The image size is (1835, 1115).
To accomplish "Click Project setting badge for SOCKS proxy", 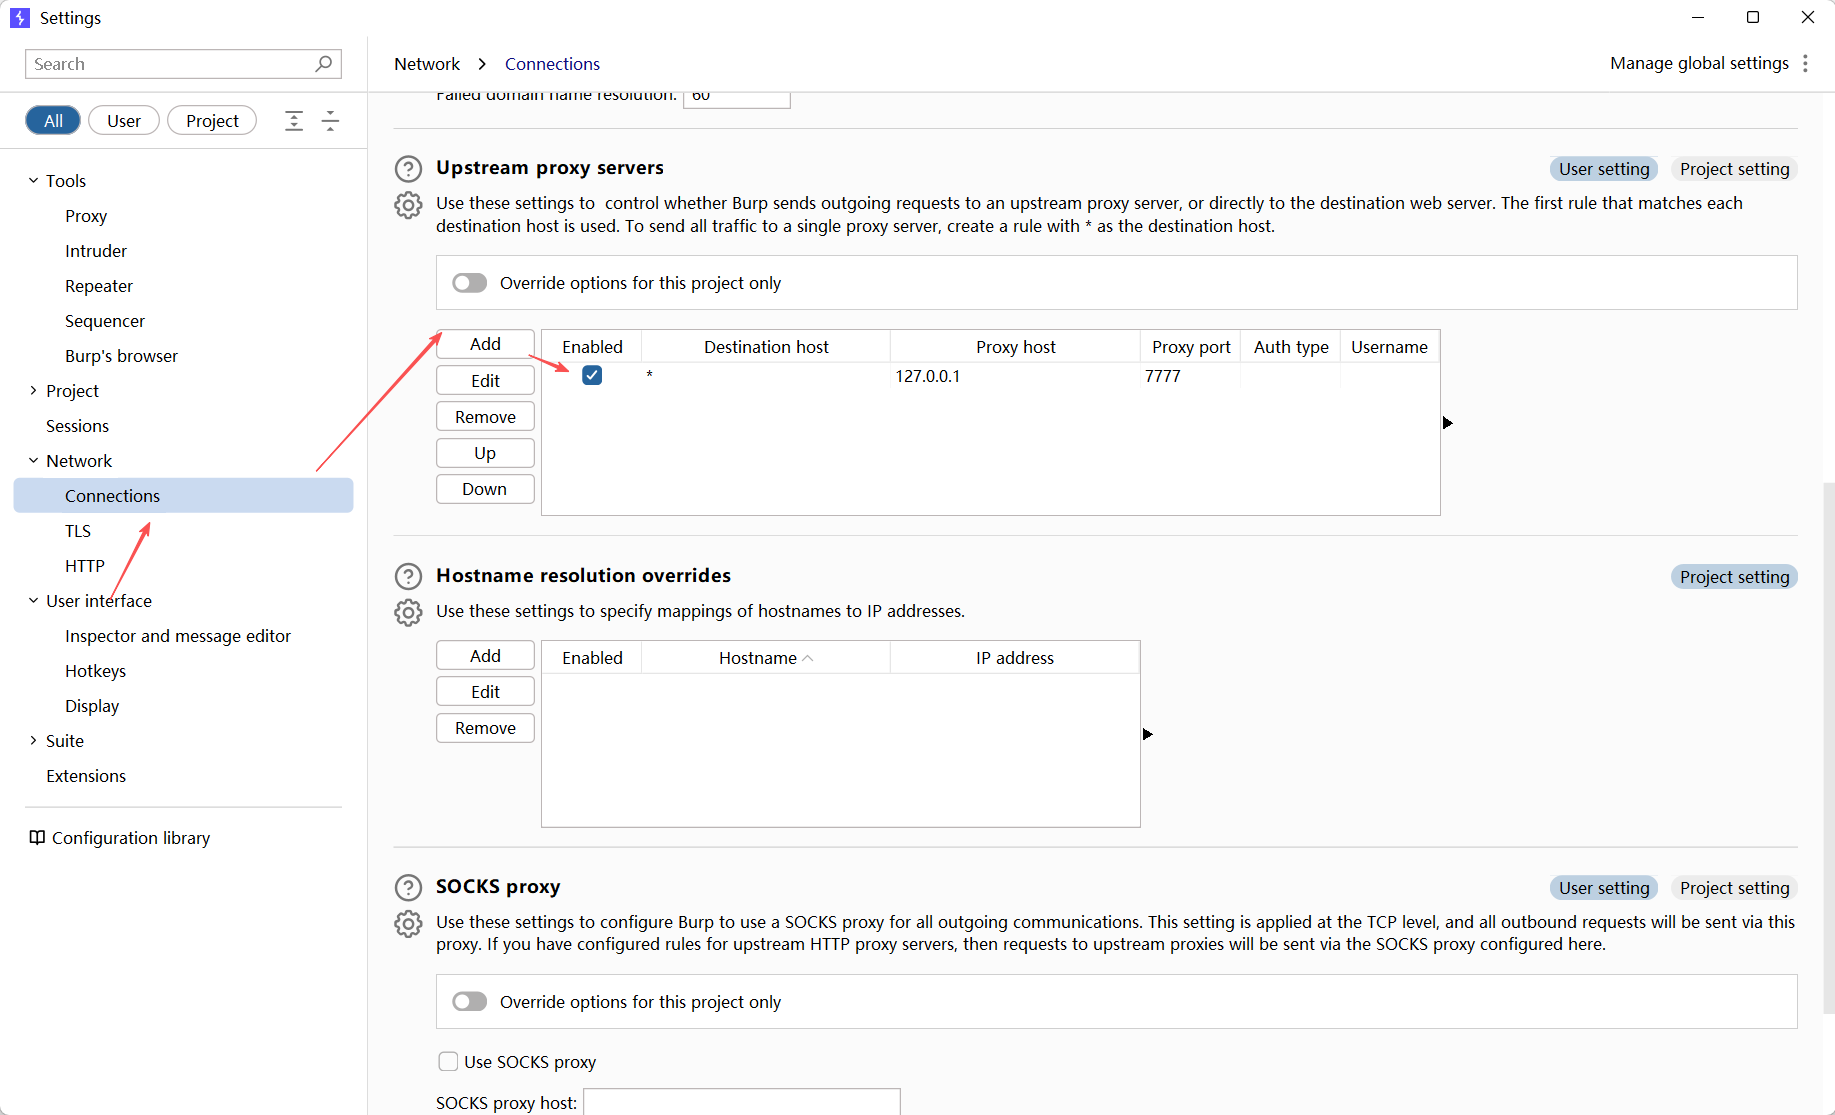I will [1734, 888].
